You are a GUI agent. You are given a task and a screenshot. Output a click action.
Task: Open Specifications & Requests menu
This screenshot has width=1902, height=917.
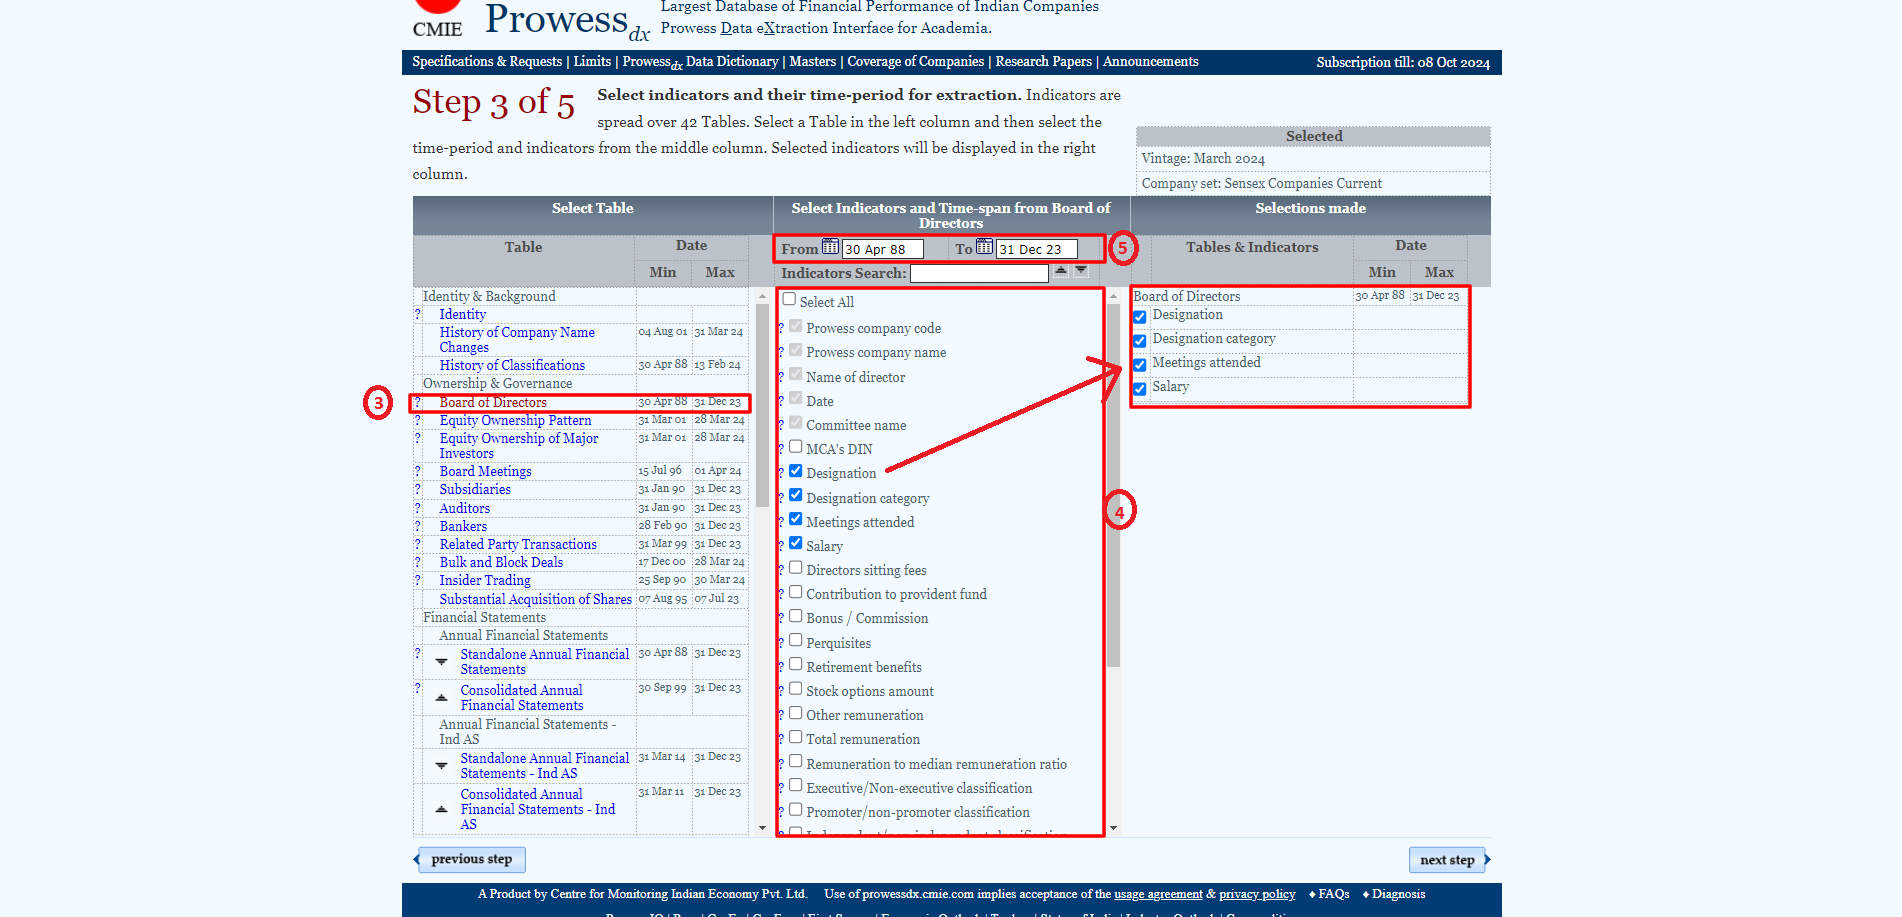click(x=487, y=62)
